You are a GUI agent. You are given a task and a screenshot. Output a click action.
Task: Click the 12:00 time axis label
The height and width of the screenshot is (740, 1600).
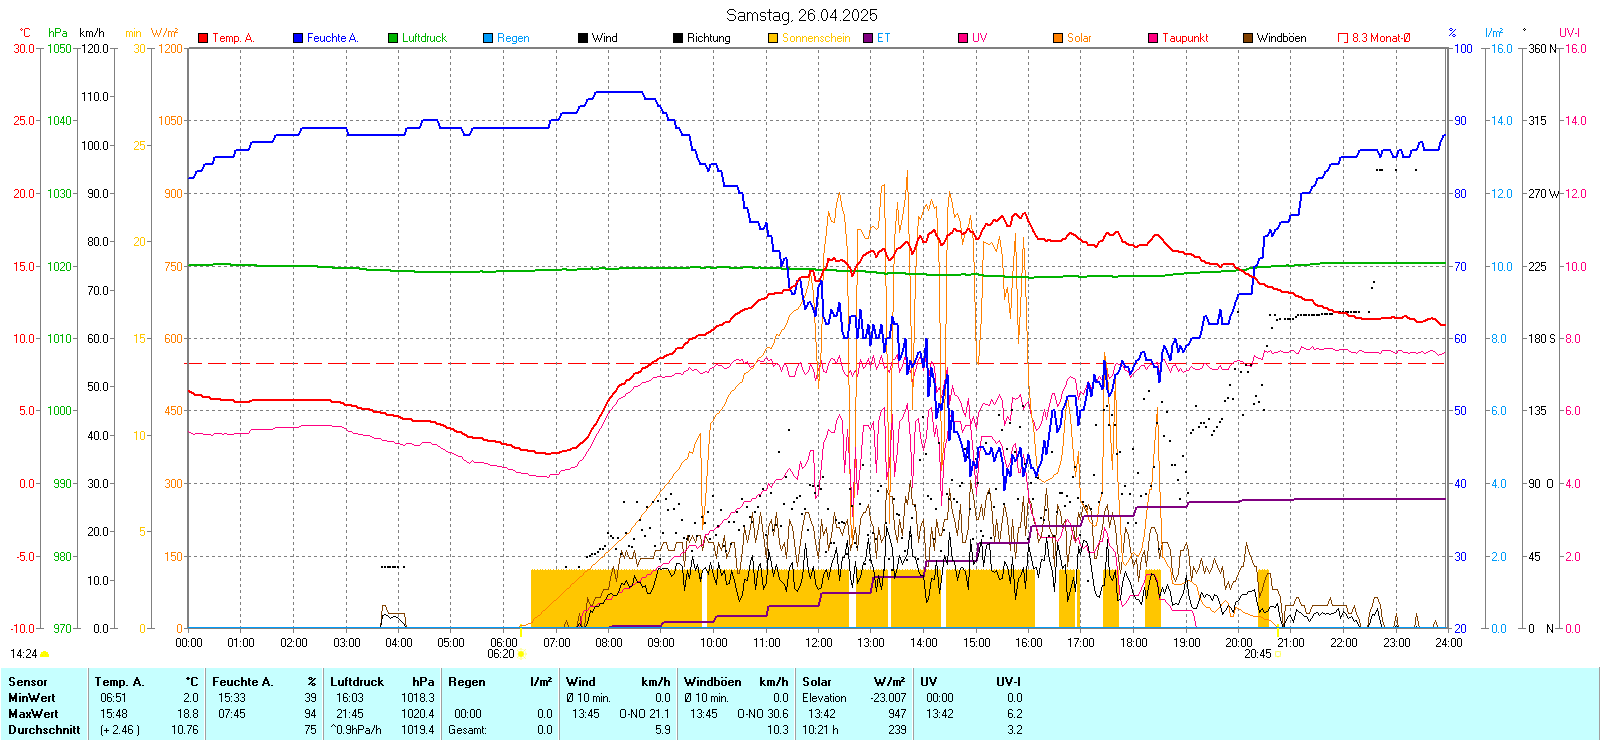(818, 643)
